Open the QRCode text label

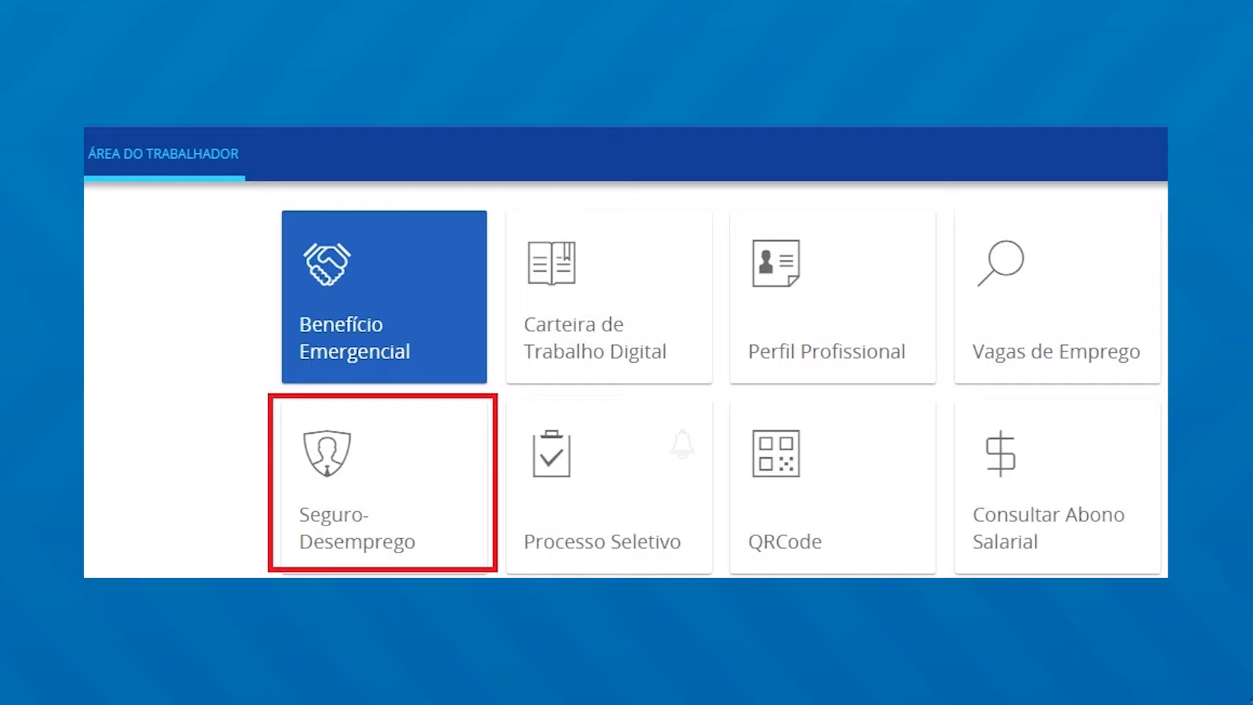pyautogui.click(x=784, y=542)
